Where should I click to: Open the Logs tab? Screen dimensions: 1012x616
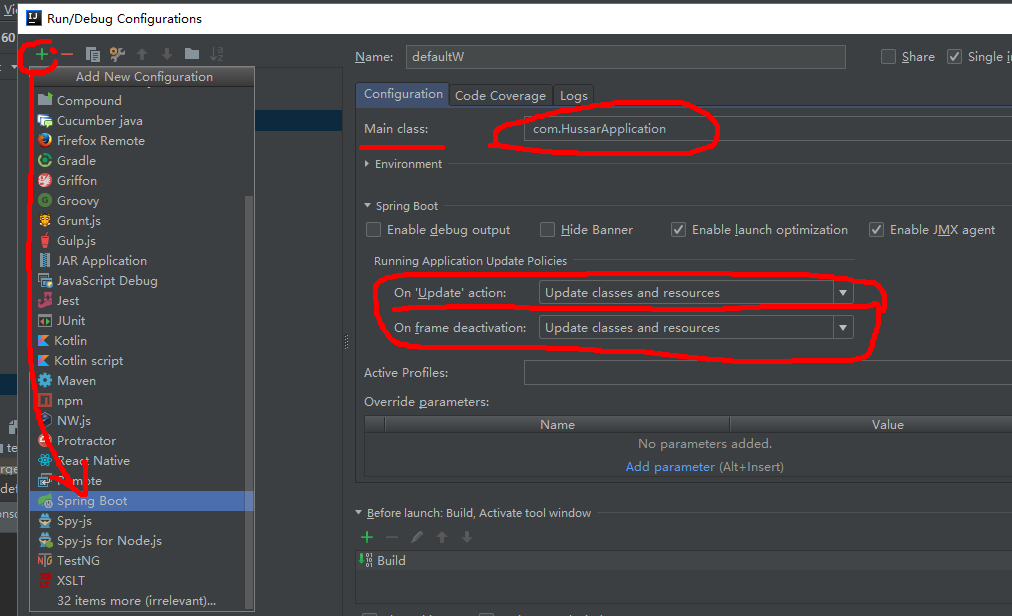(x=573, y=96)
